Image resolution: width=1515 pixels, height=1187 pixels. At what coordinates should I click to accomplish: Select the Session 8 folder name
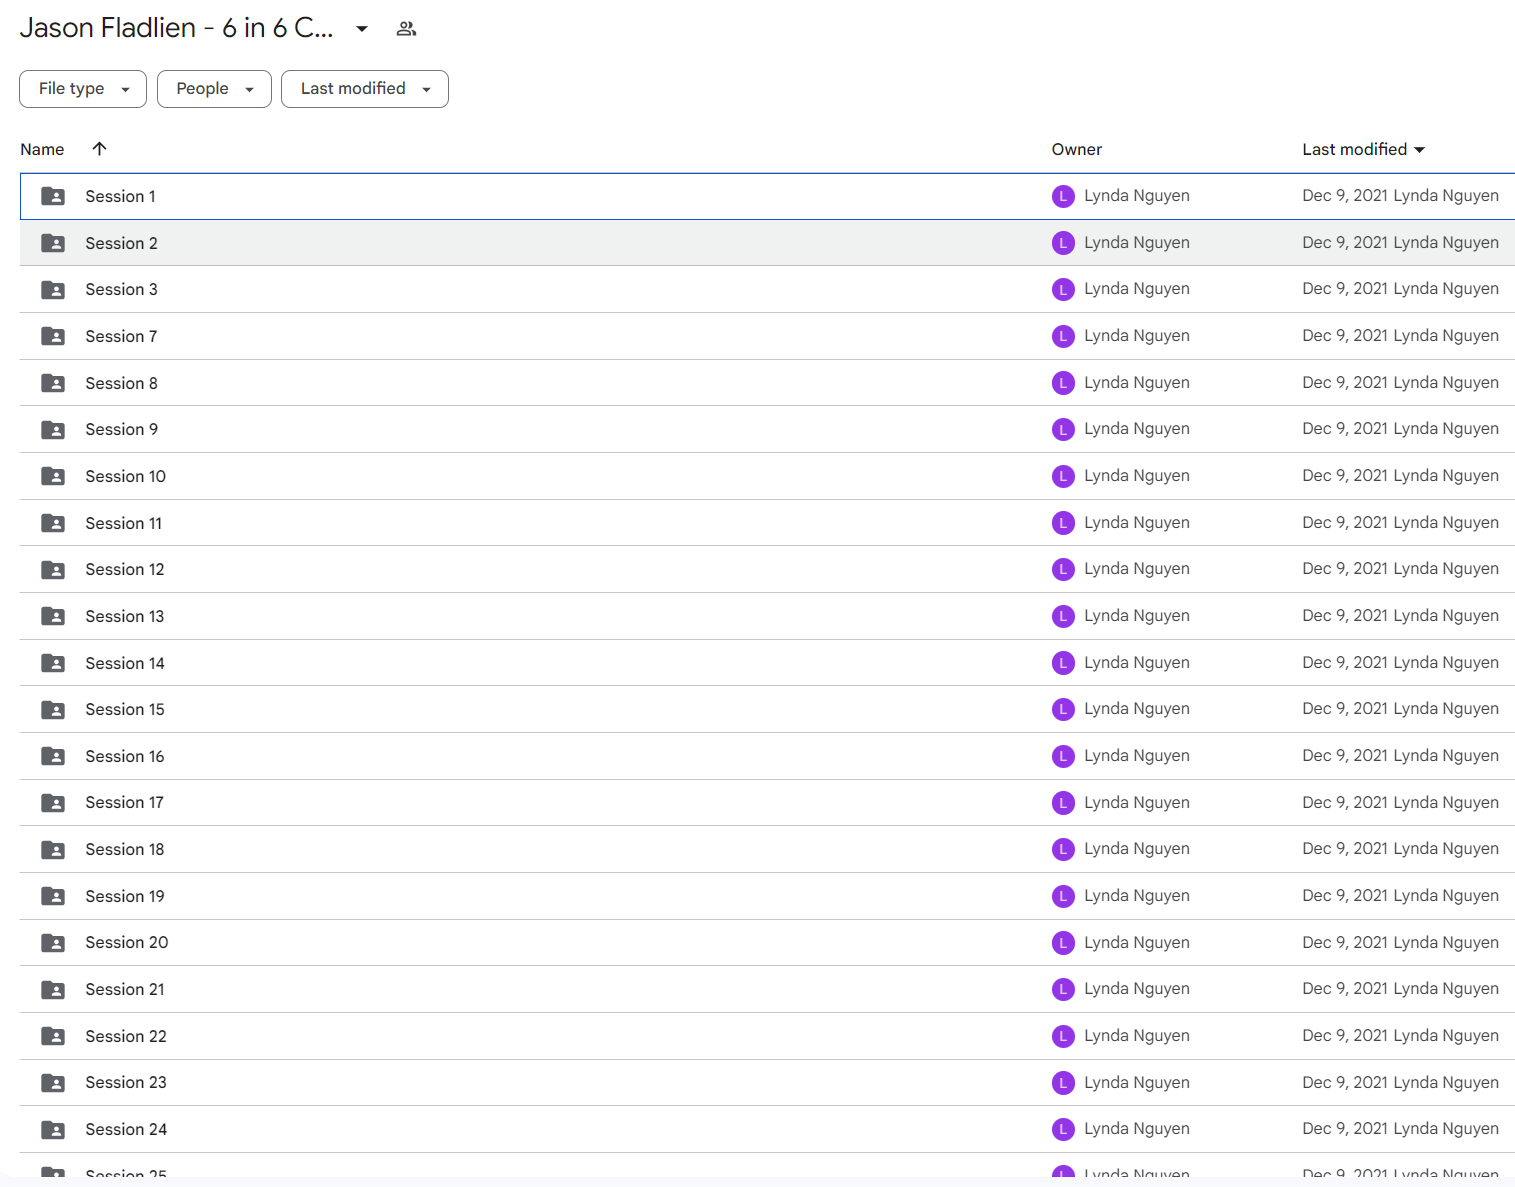tap(121, 383)
